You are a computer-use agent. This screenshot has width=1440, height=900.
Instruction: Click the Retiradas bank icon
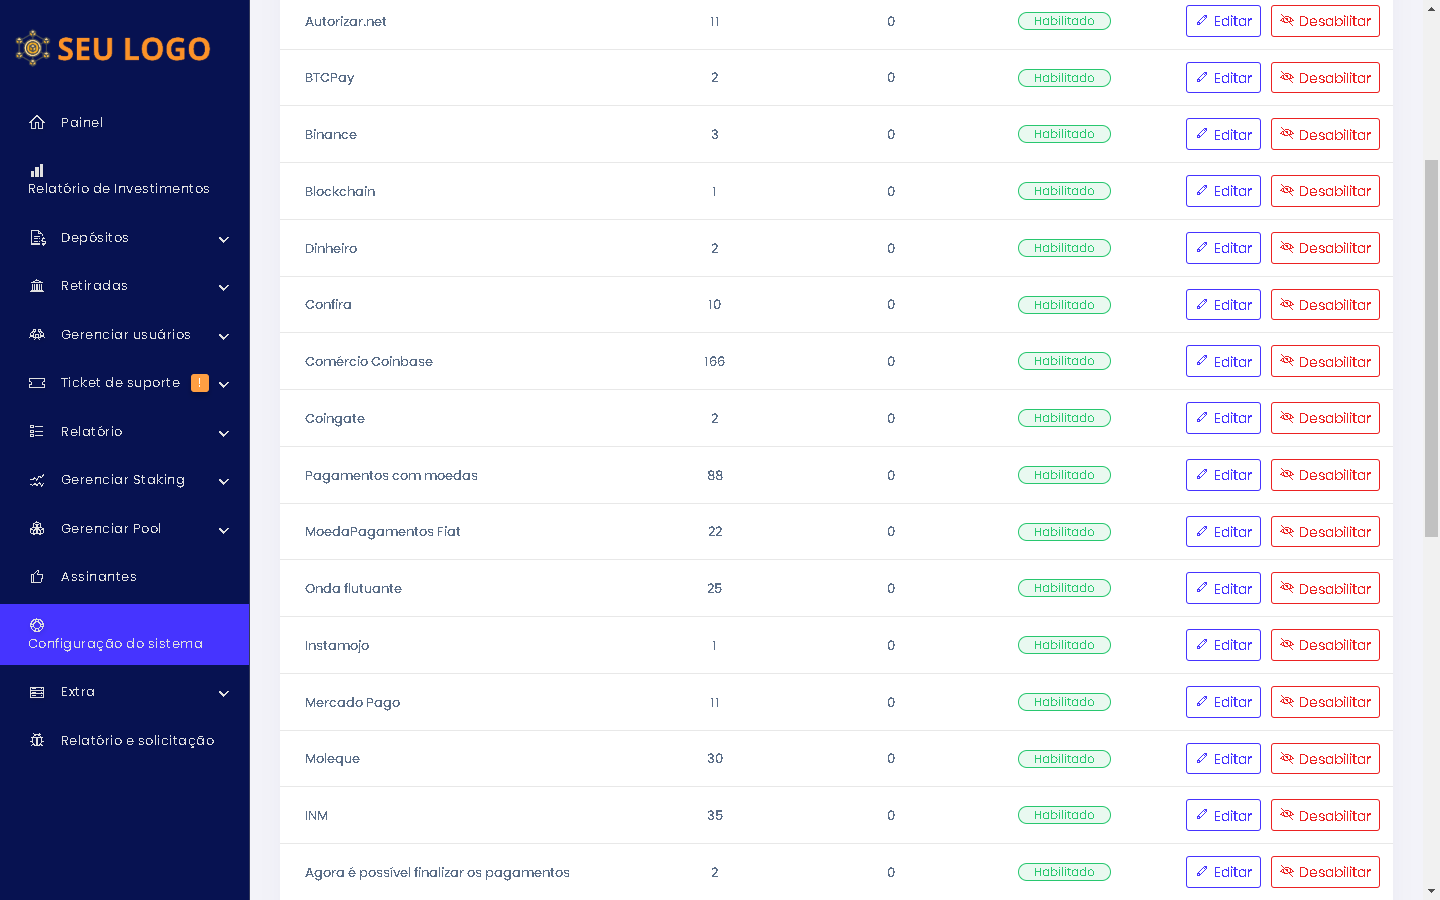click(x=37, y=286)
